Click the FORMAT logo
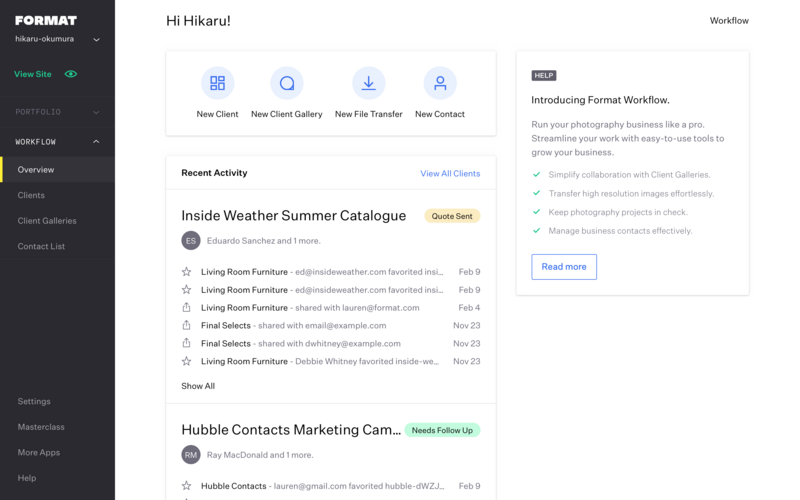 click(x=46, y=20)
